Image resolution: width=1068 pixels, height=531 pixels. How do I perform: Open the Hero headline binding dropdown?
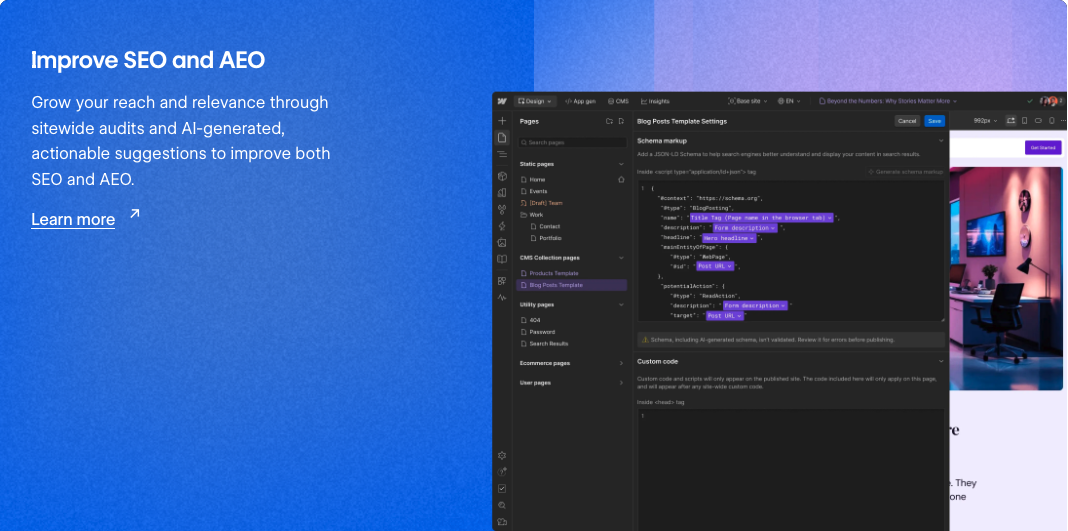pyautogui.click(x=729, y=238)
